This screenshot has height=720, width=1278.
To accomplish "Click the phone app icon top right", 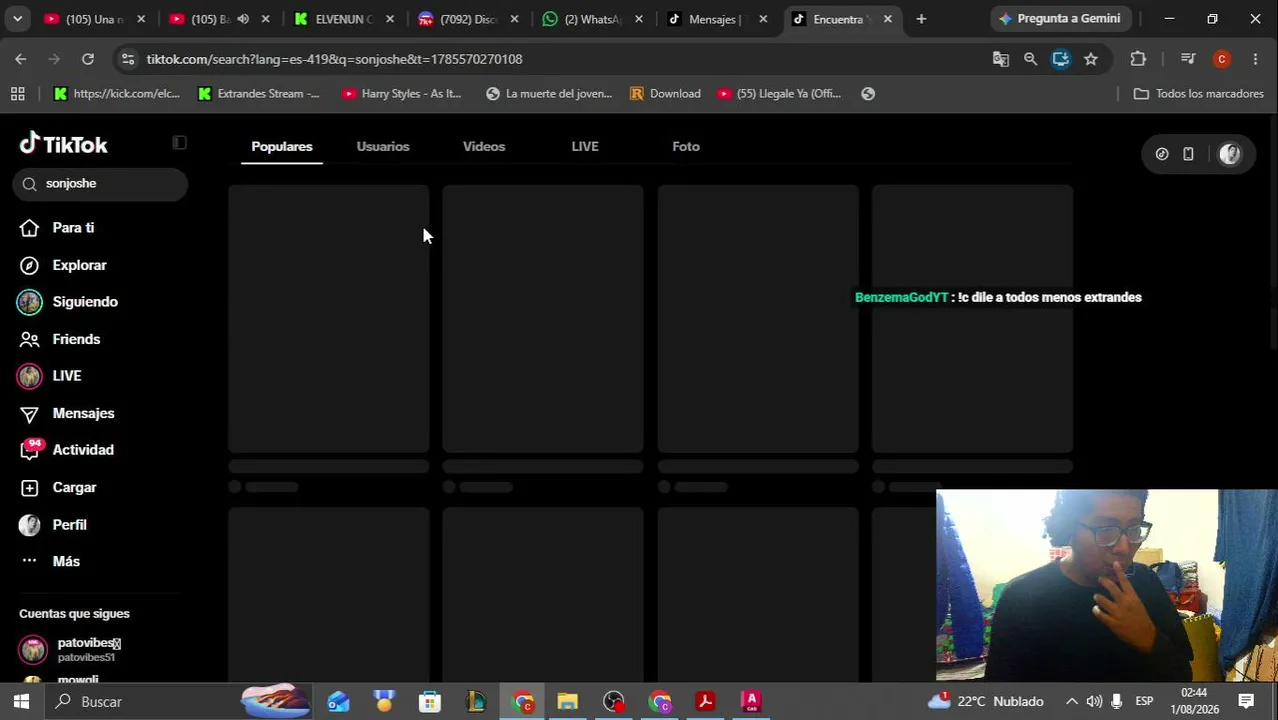I will (1188, 154).
